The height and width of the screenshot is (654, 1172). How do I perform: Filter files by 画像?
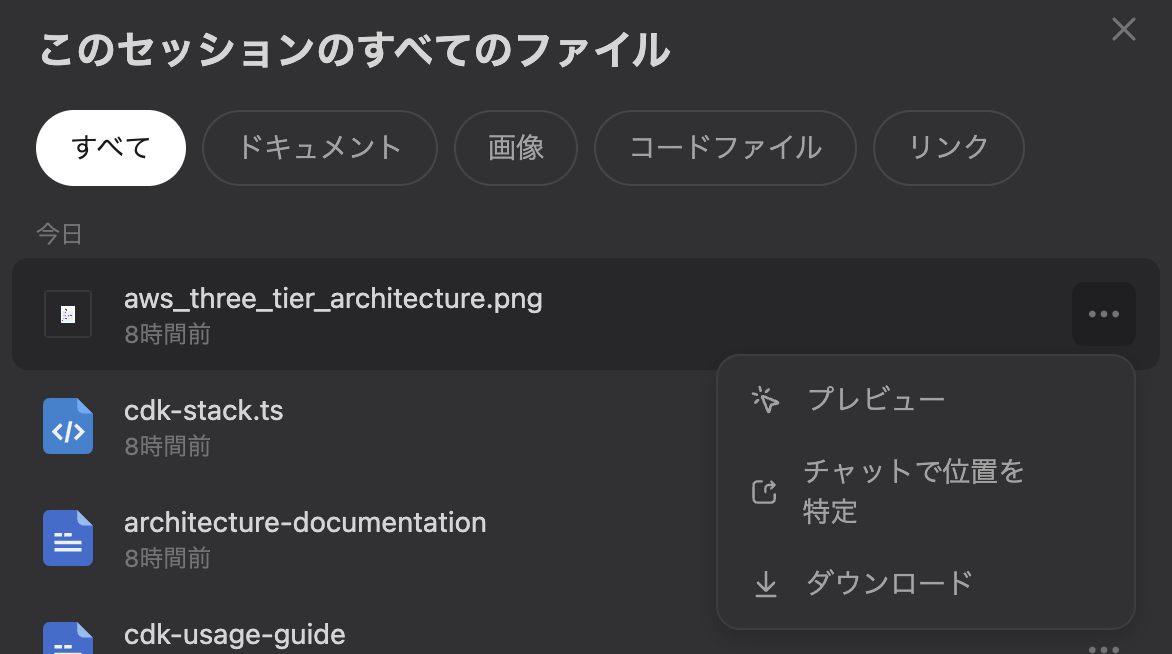[516, 148]
